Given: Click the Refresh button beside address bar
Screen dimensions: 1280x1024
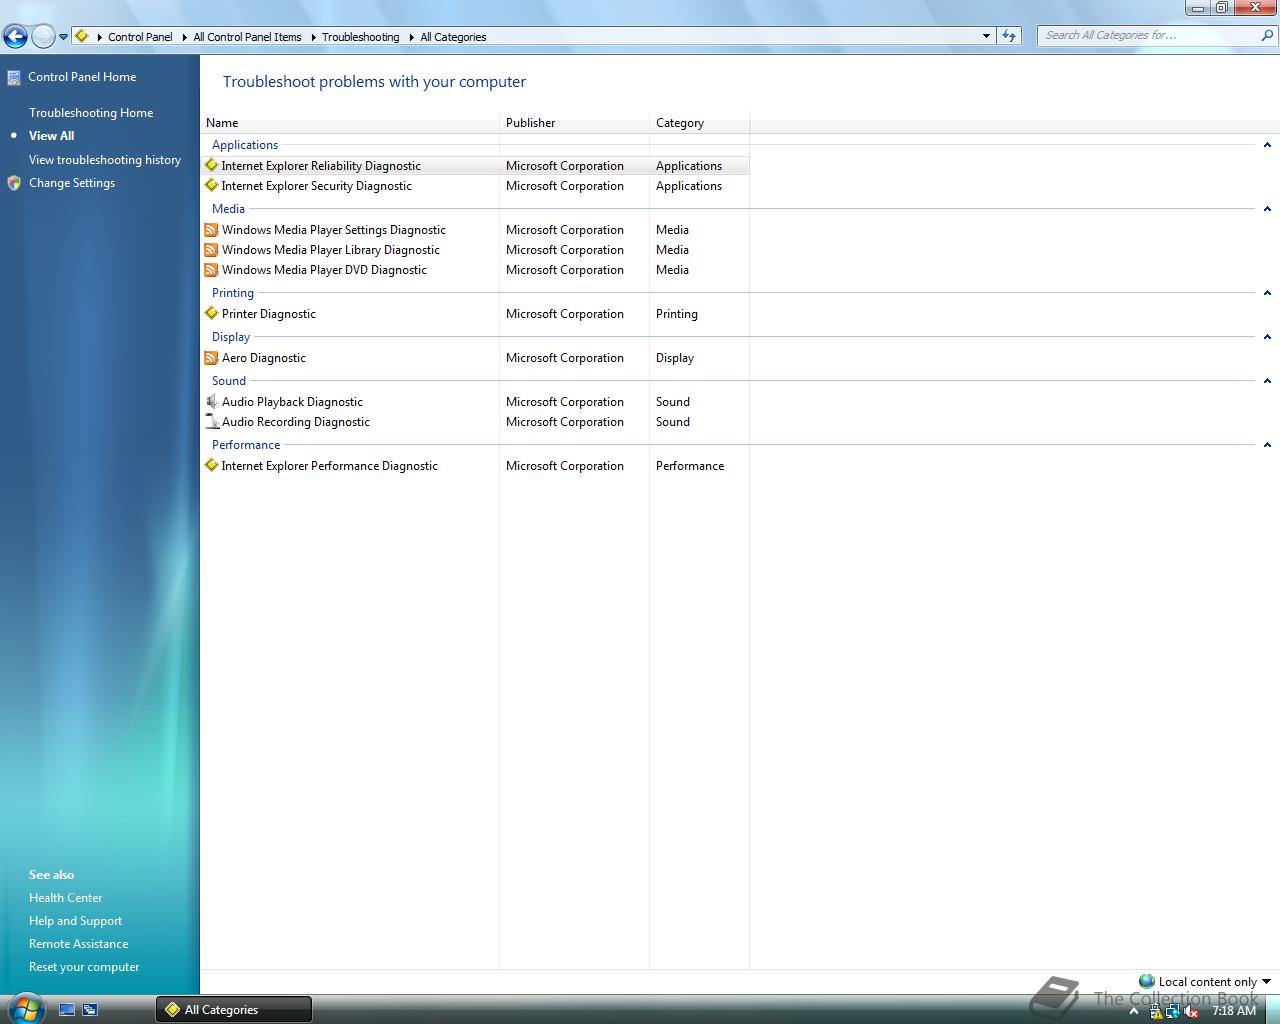Looking at the screenshot, I should [1009, 36].
